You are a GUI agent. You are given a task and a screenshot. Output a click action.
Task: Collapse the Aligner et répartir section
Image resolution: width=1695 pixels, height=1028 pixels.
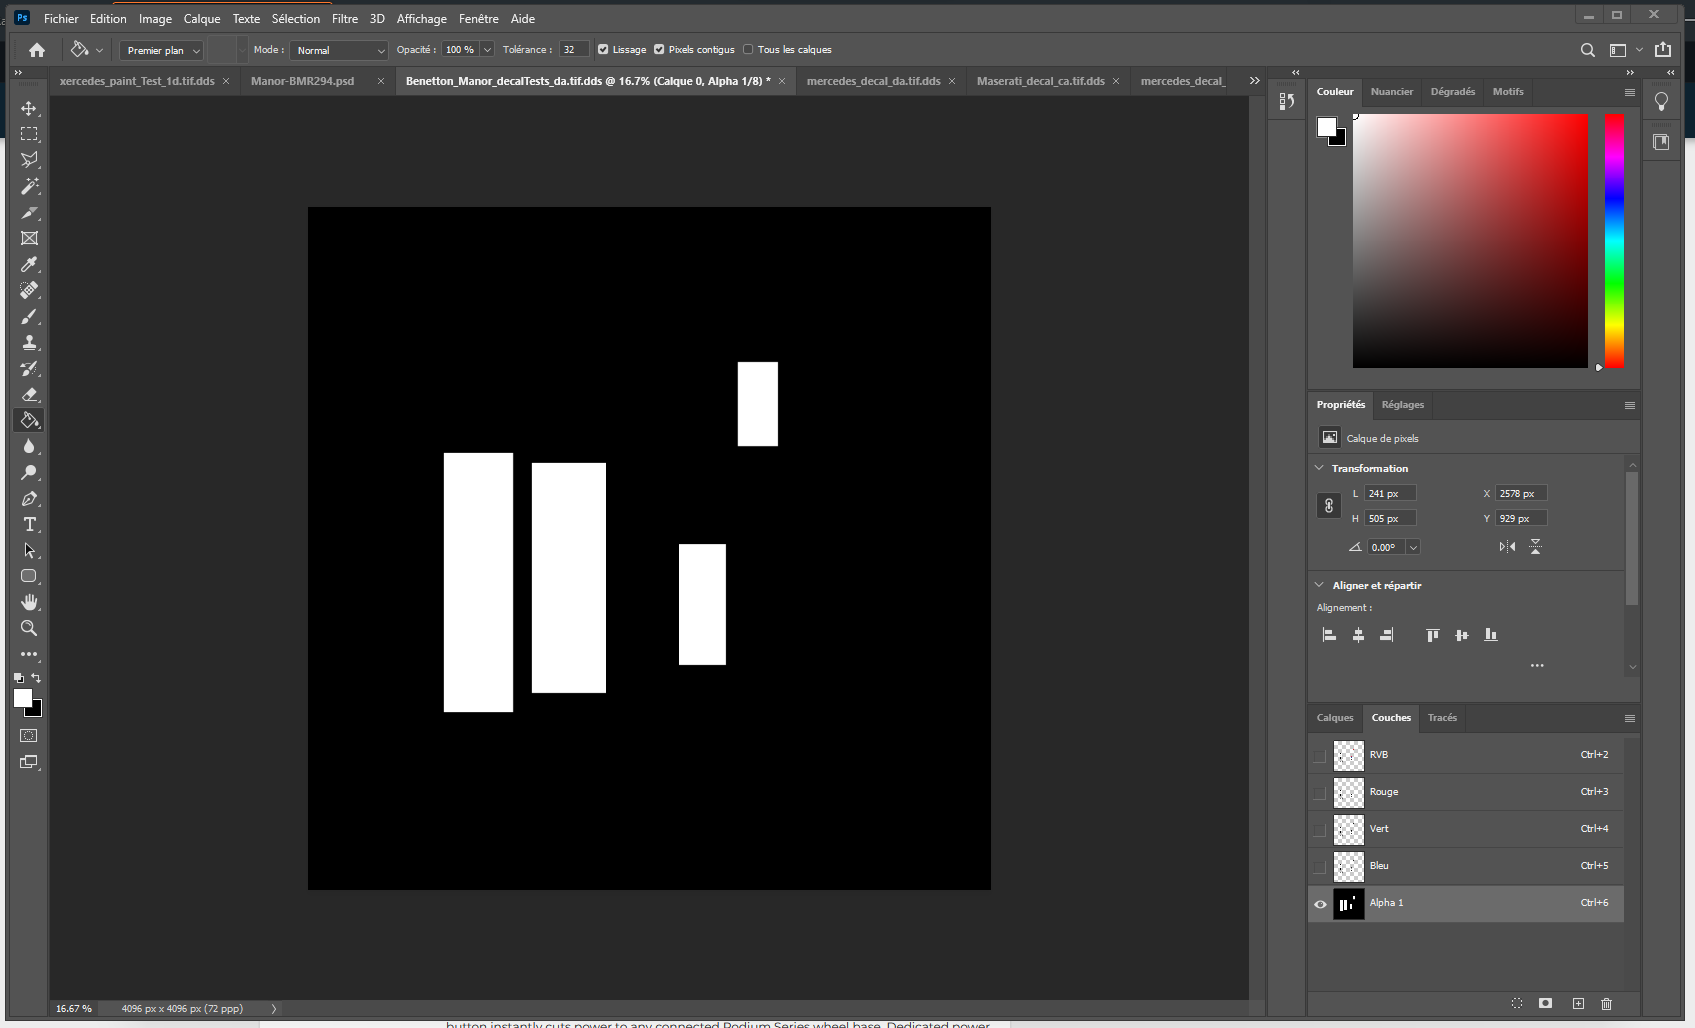1319,585
